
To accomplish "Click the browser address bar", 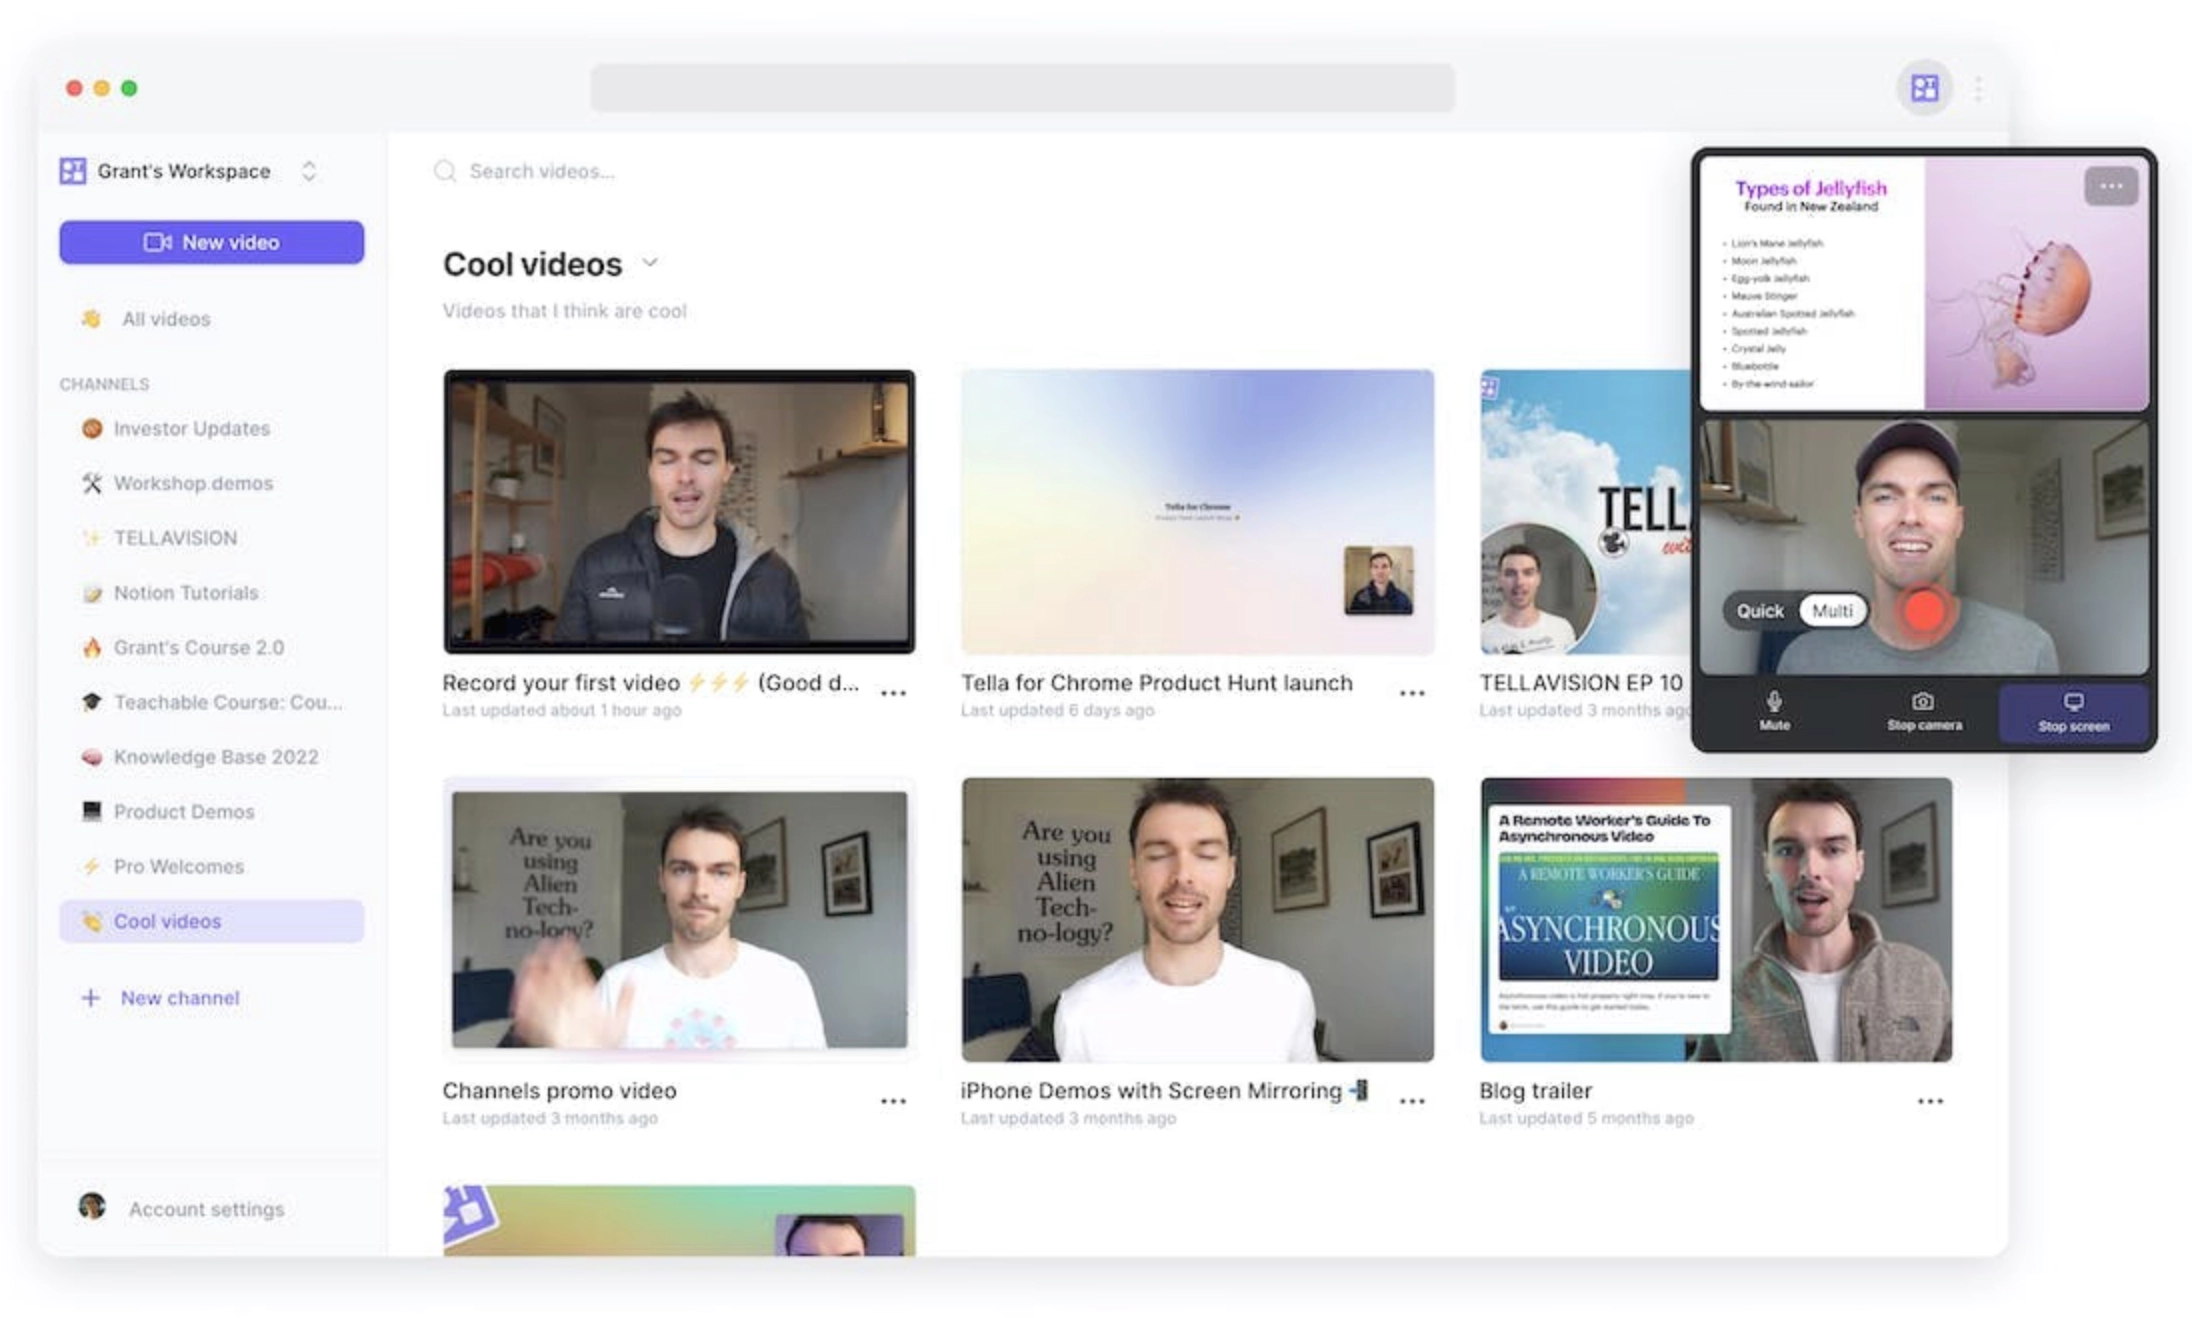I will click(x=1022, y=88).
